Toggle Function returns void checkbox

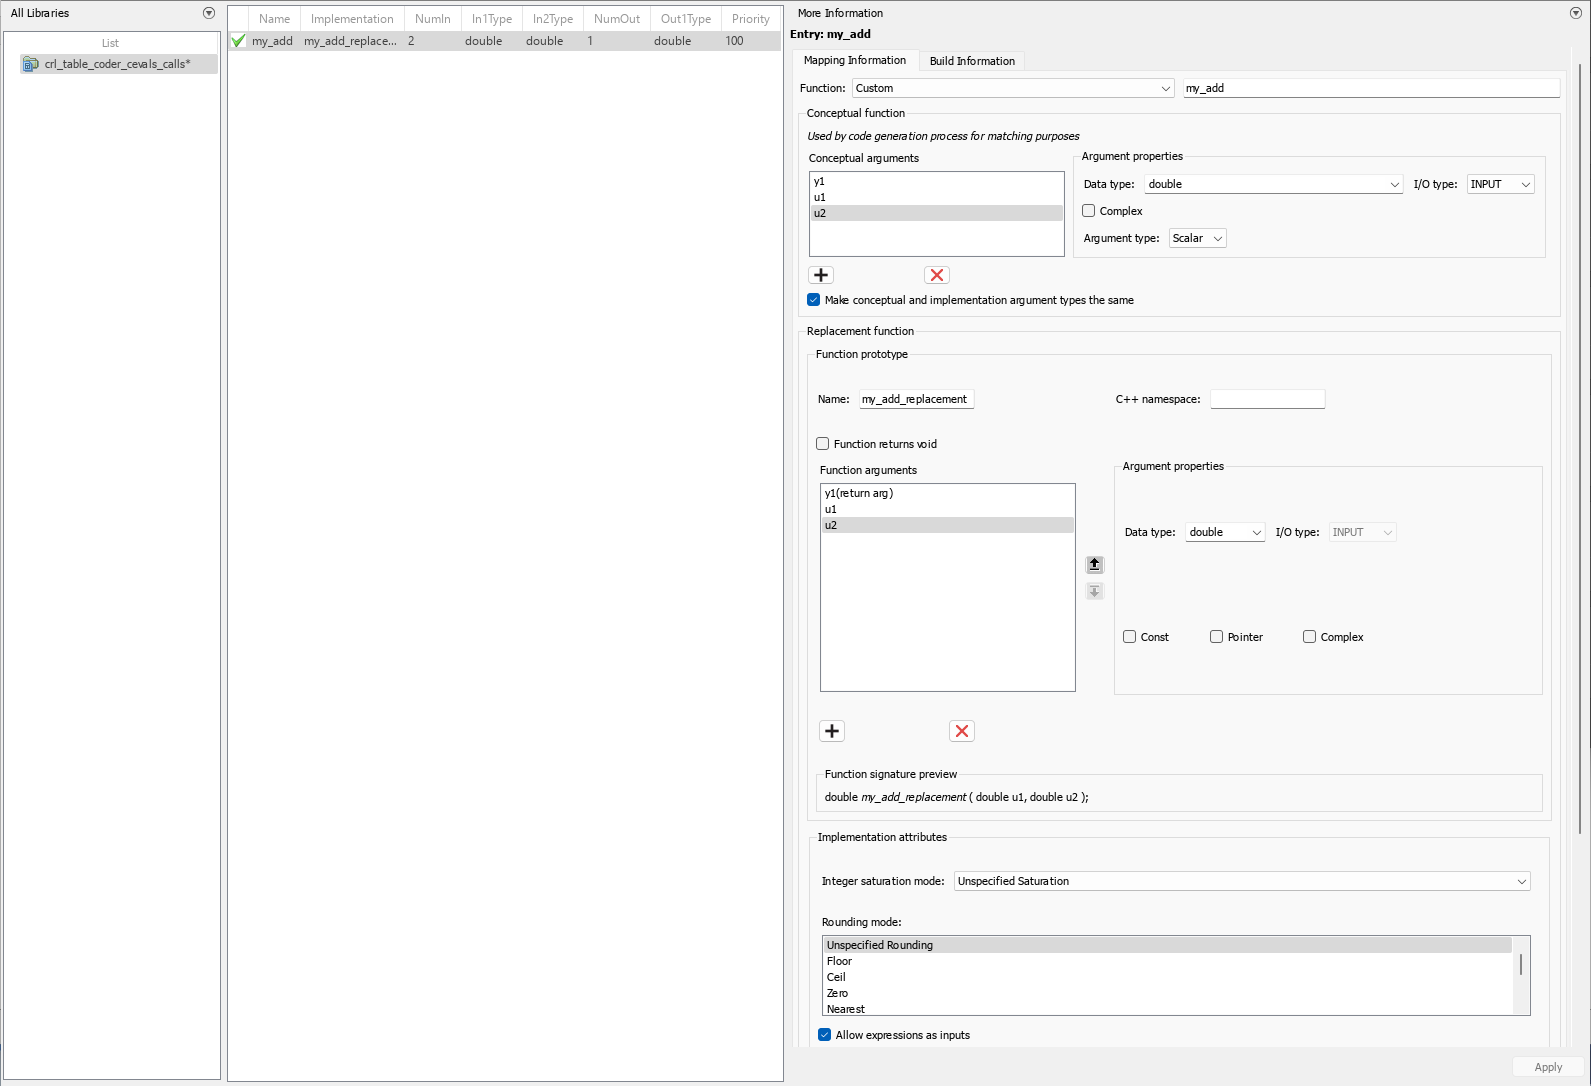tap(823, 444)
